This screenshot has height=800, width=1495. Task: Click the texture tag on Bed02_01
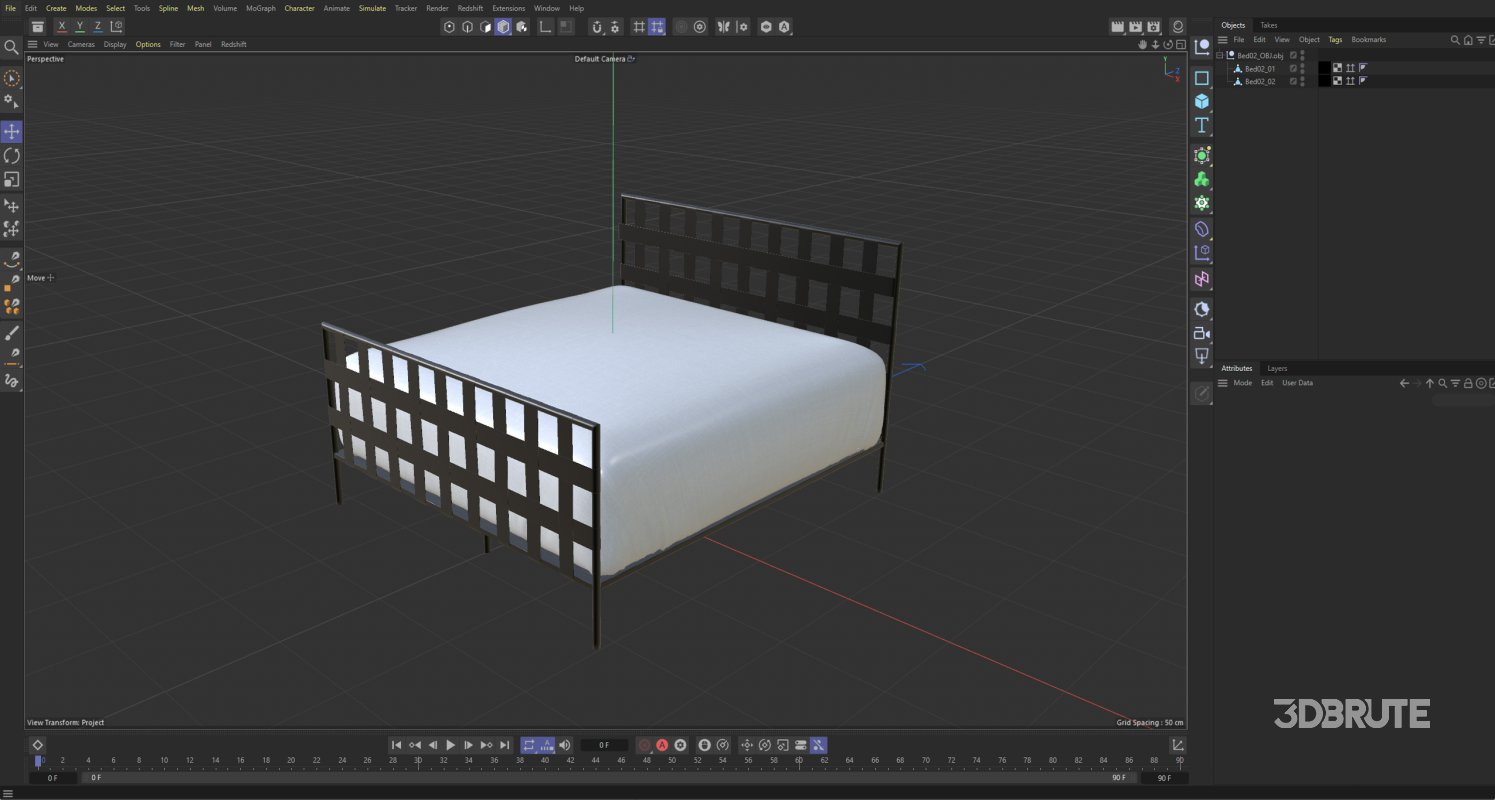pyautogui.click(x=1337, y=68)
